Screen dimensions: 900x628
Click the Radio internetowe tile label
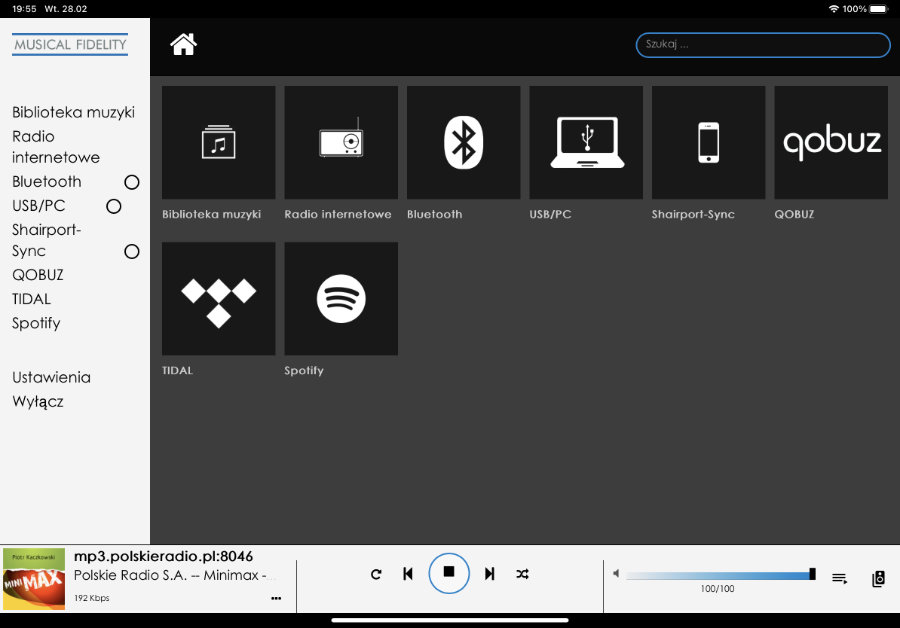click(x=338, y=214)
